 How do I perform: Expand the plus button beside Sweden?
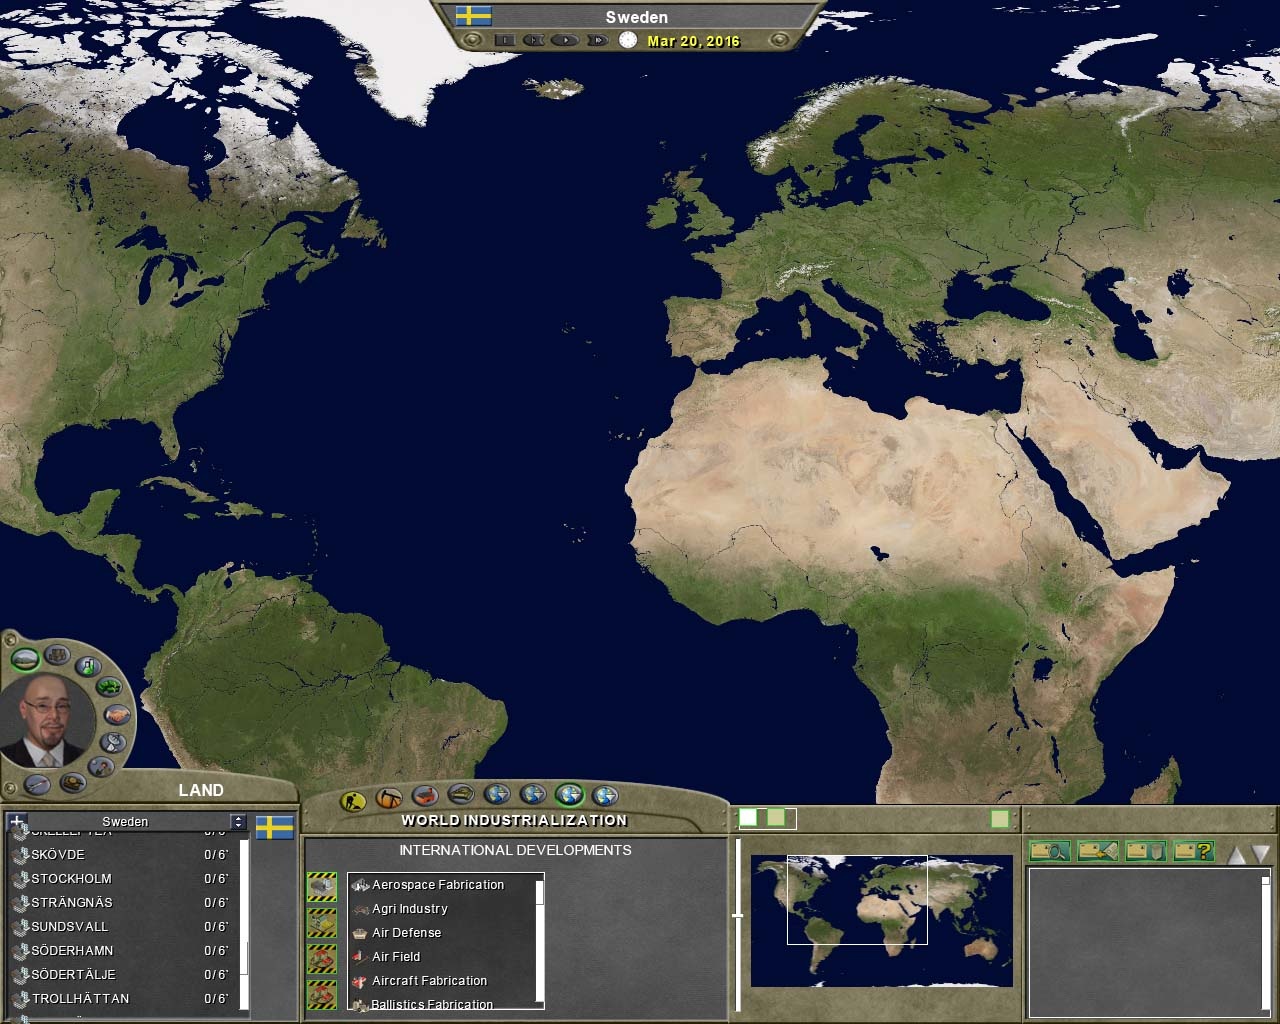pyautogui.click(x=17, y=822)
